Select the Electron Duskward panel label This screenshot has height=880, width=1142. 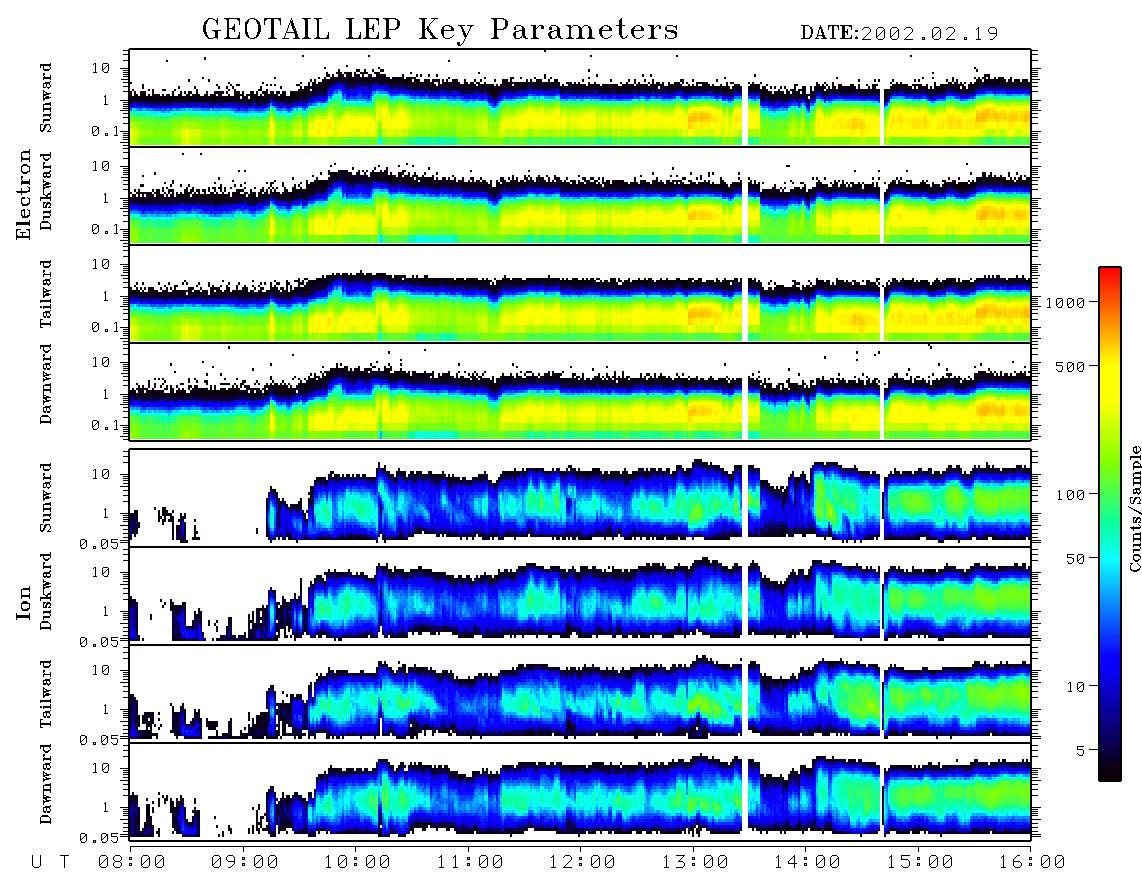46,191
